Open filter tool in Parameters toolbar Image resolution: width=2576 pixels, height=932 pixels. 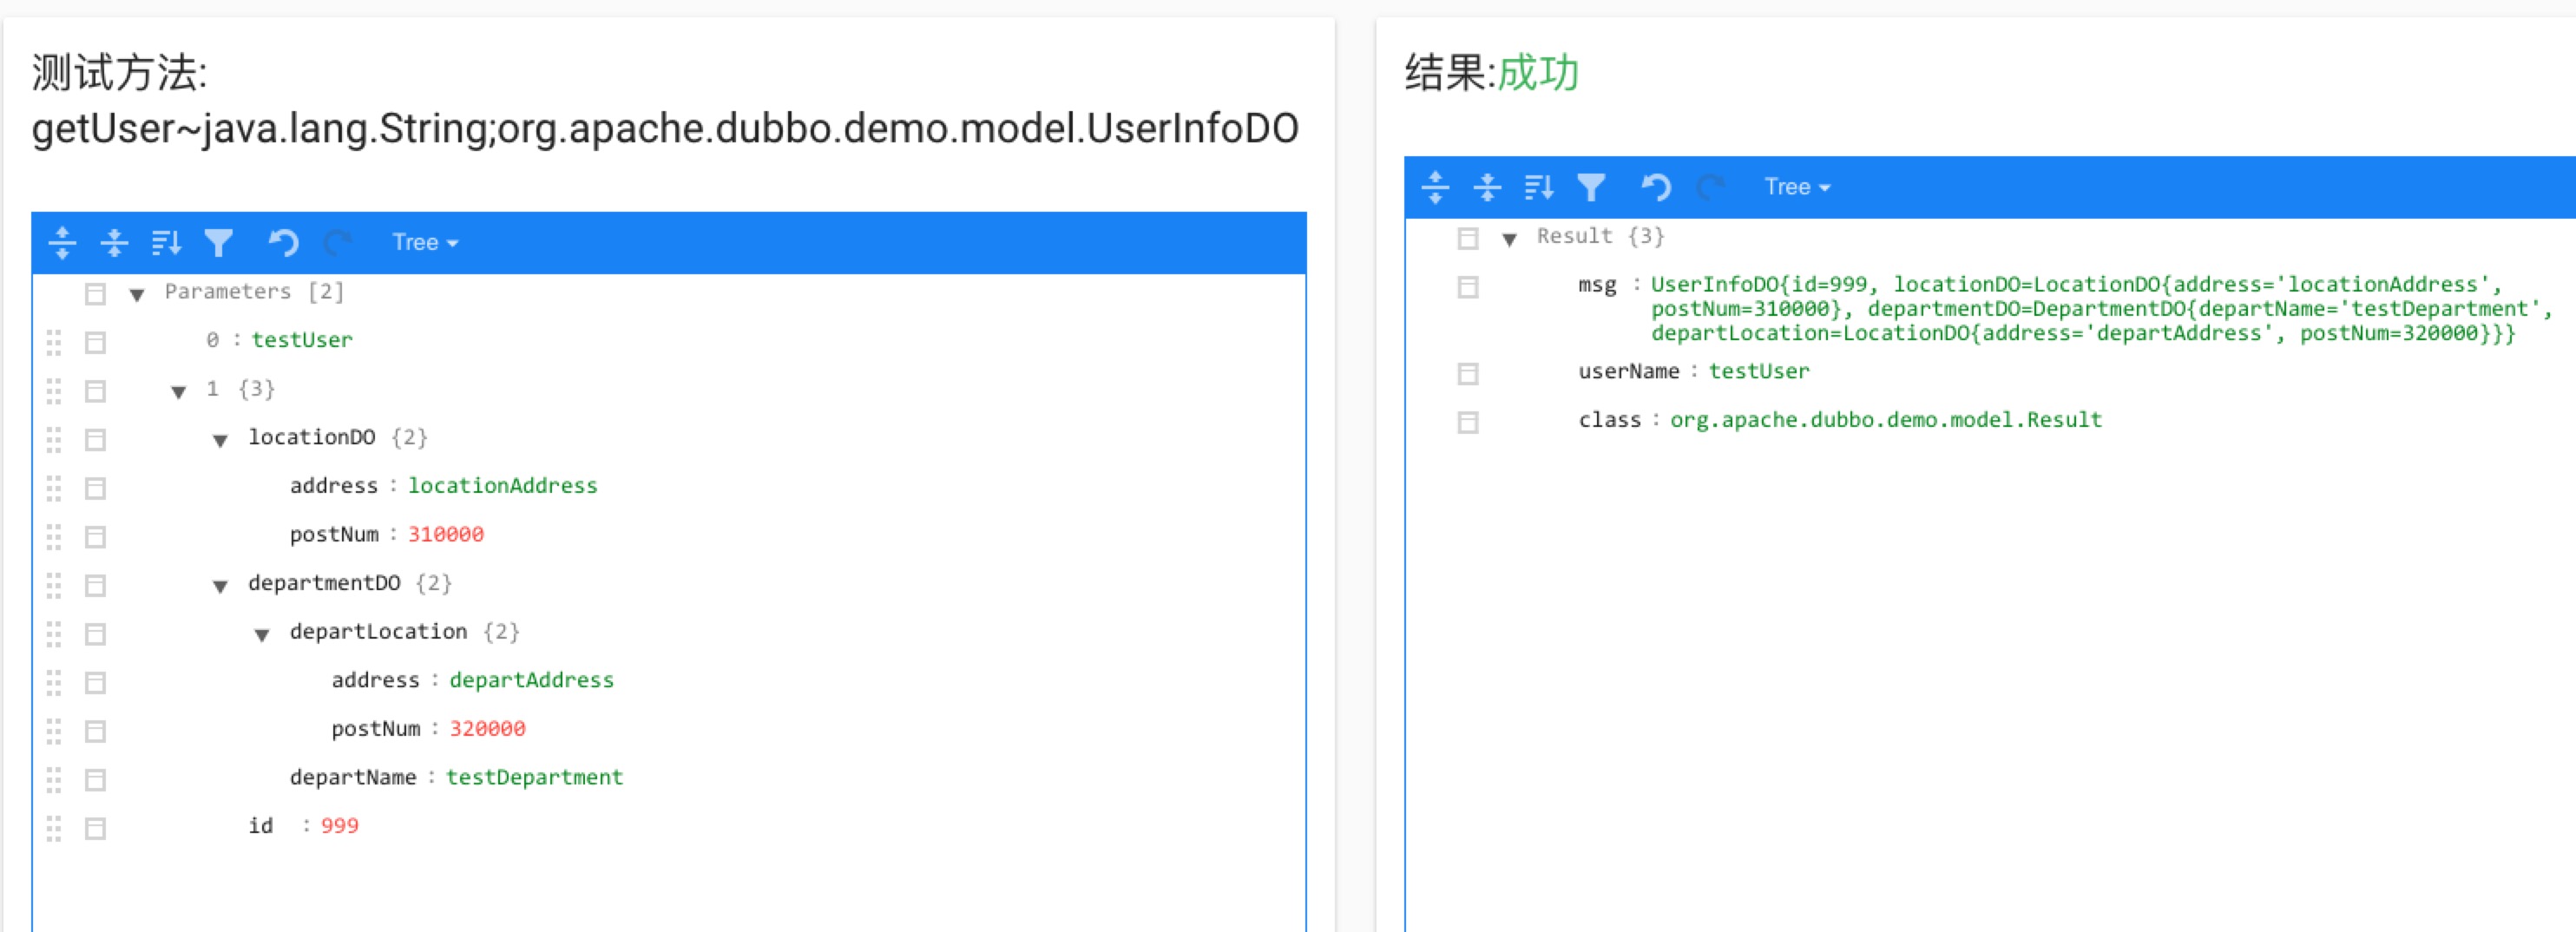(219, 243)
